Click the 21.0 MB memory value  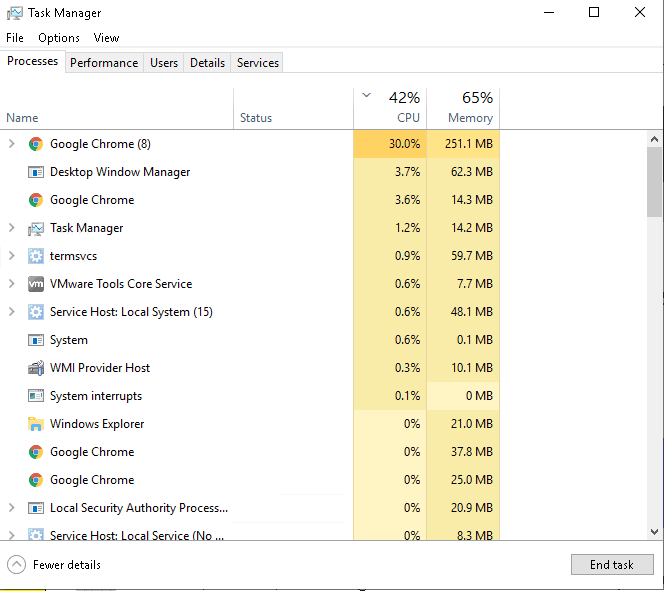click(x=472, y=424)
